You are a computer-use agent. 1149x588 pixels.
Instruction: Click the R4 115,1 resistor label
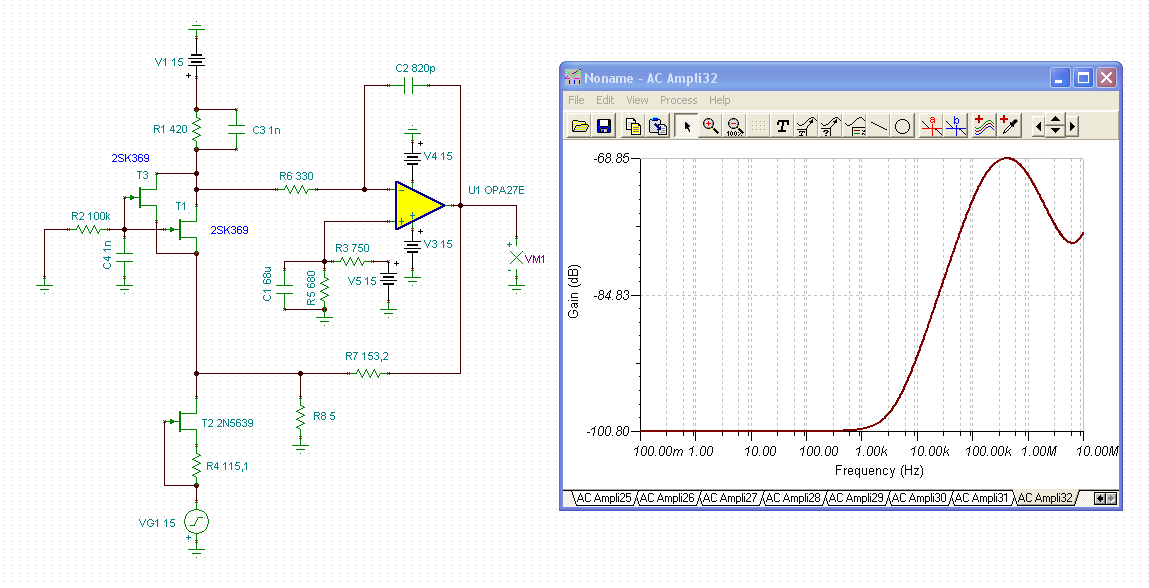coord(227,466)
